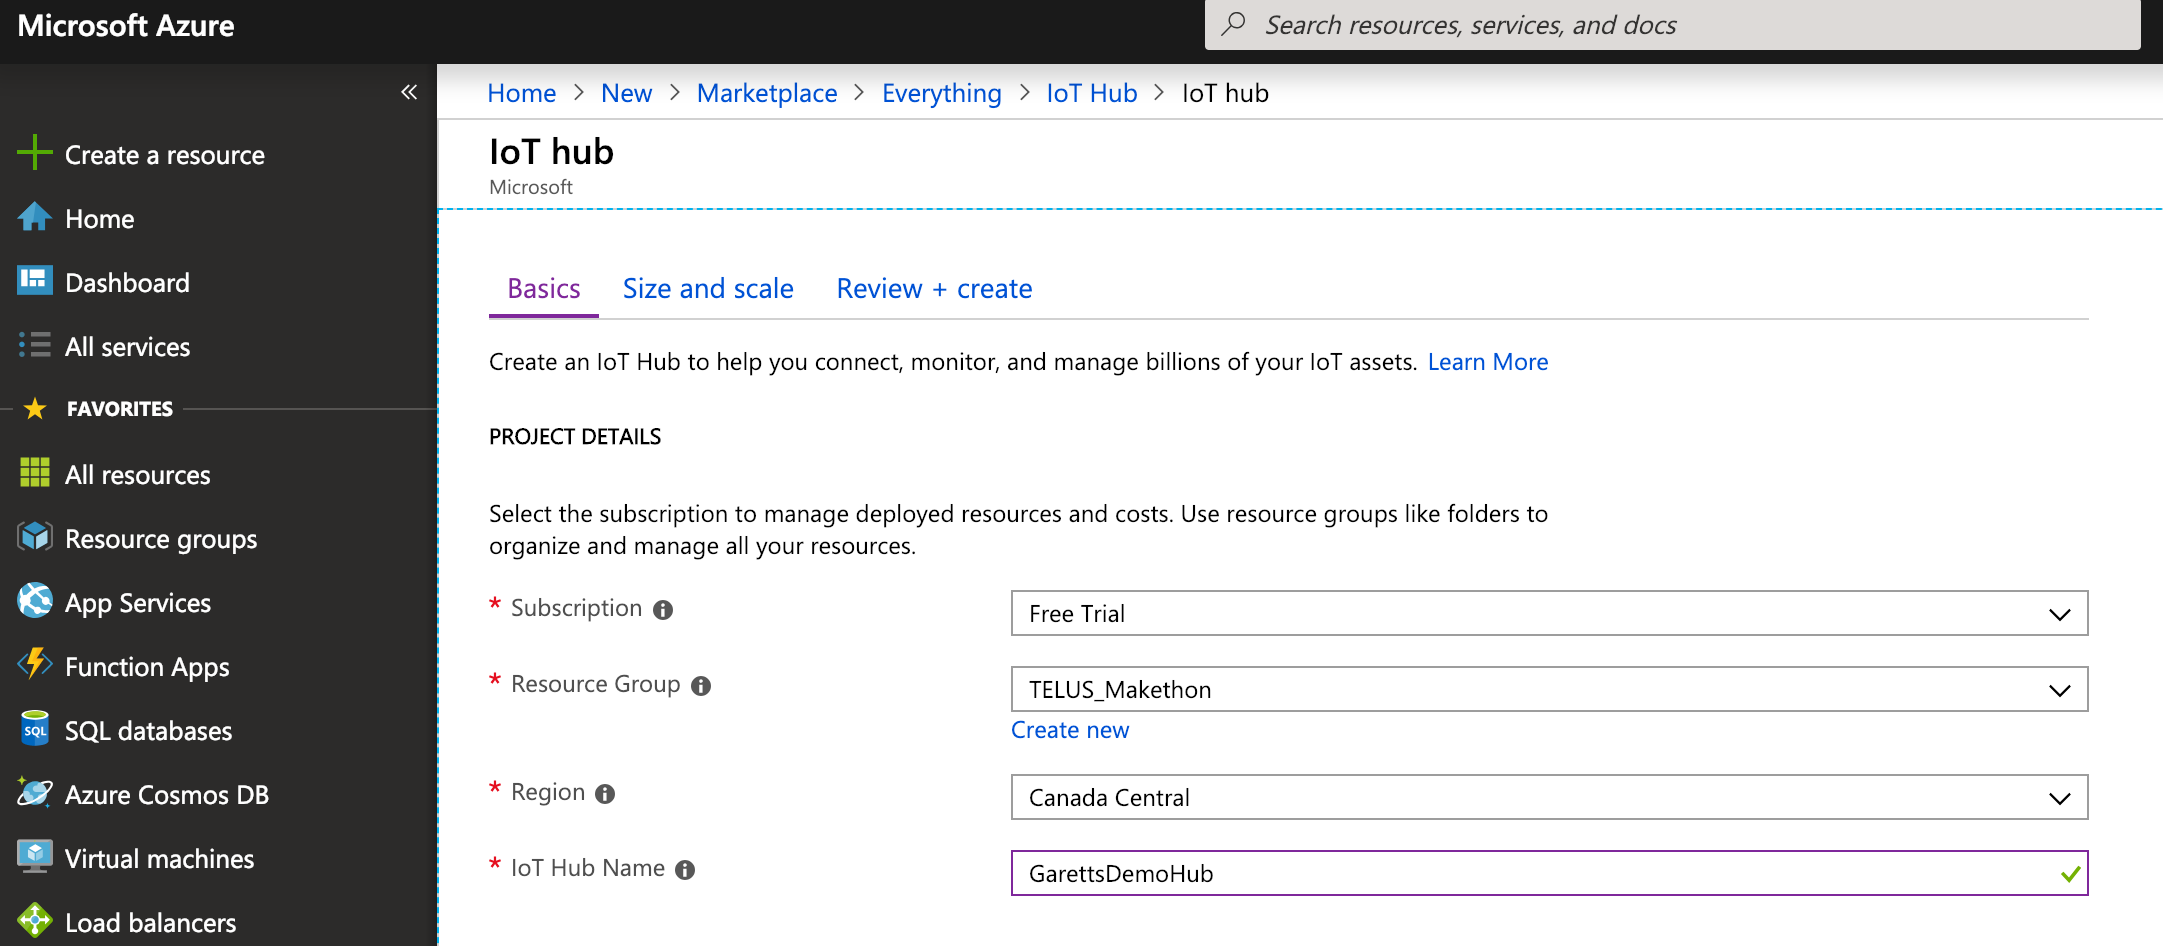Click the search magnifier icon
2163x946 pixels.
1234,24
